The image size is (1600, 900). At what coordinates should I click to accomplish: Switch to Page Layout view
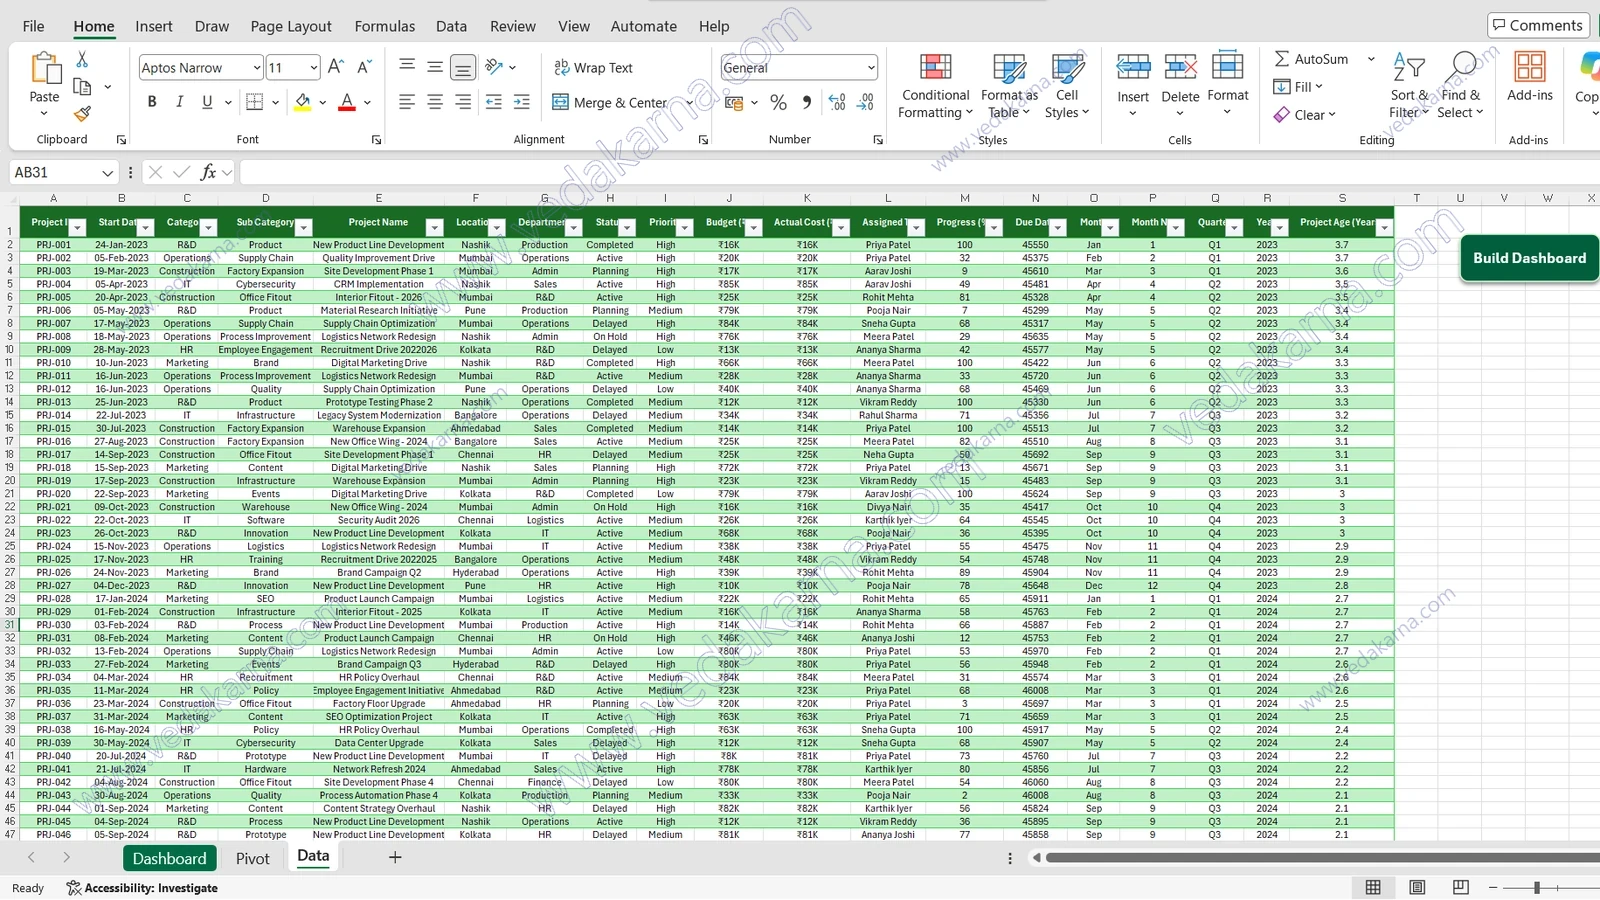point(1417,887)
